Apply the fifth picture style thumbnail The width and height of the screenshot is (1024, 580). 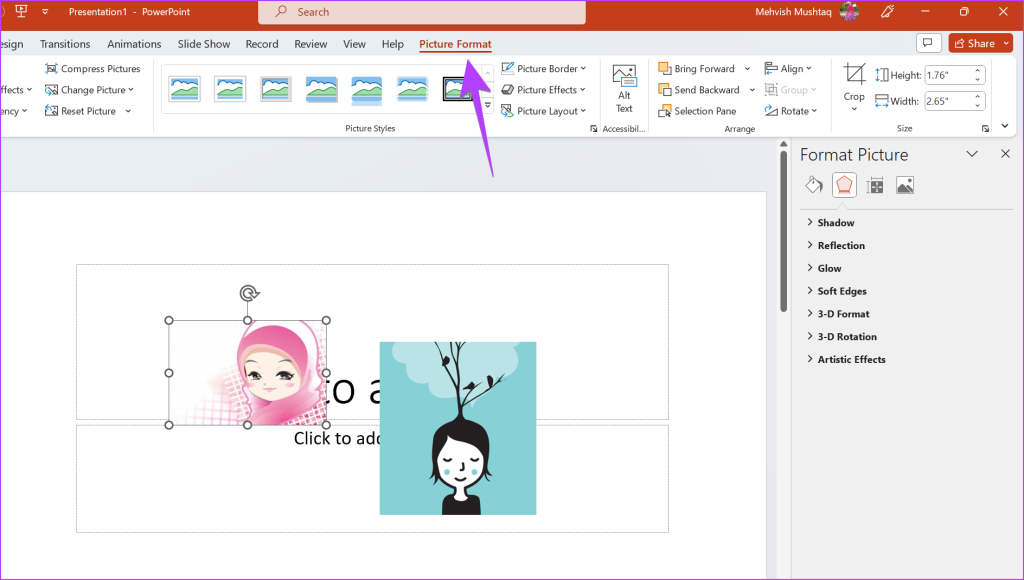tap(367, 89)
